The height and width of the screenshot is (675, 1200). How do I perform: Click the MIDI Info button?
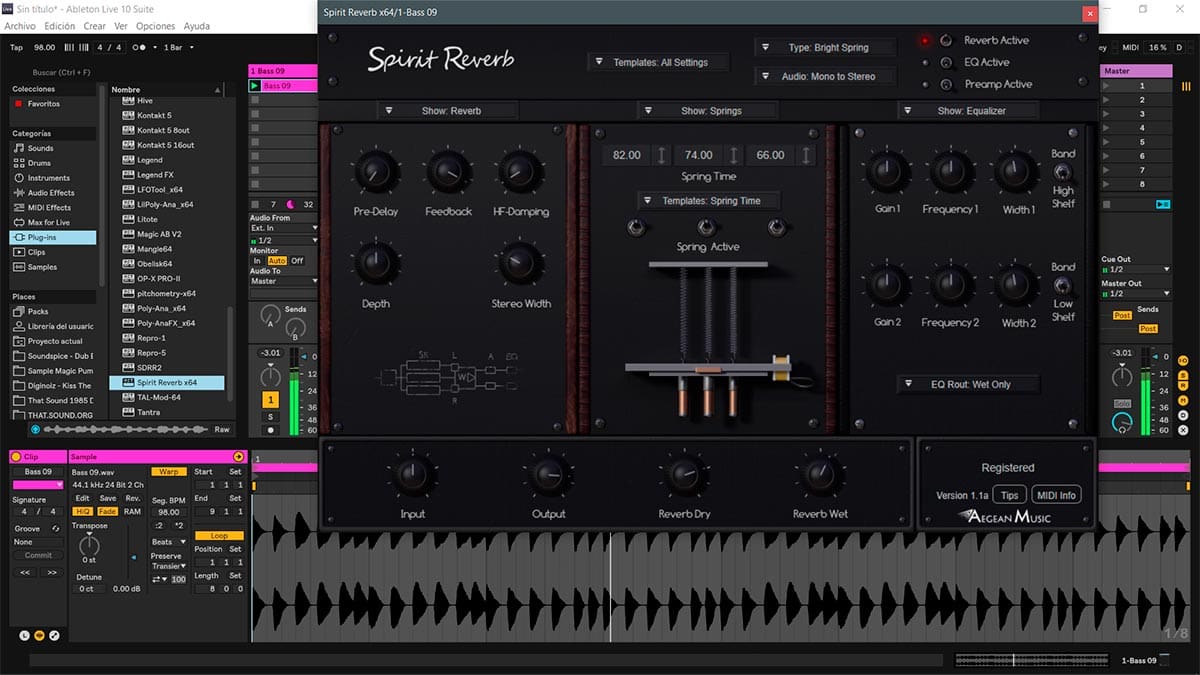point(1057,495)
